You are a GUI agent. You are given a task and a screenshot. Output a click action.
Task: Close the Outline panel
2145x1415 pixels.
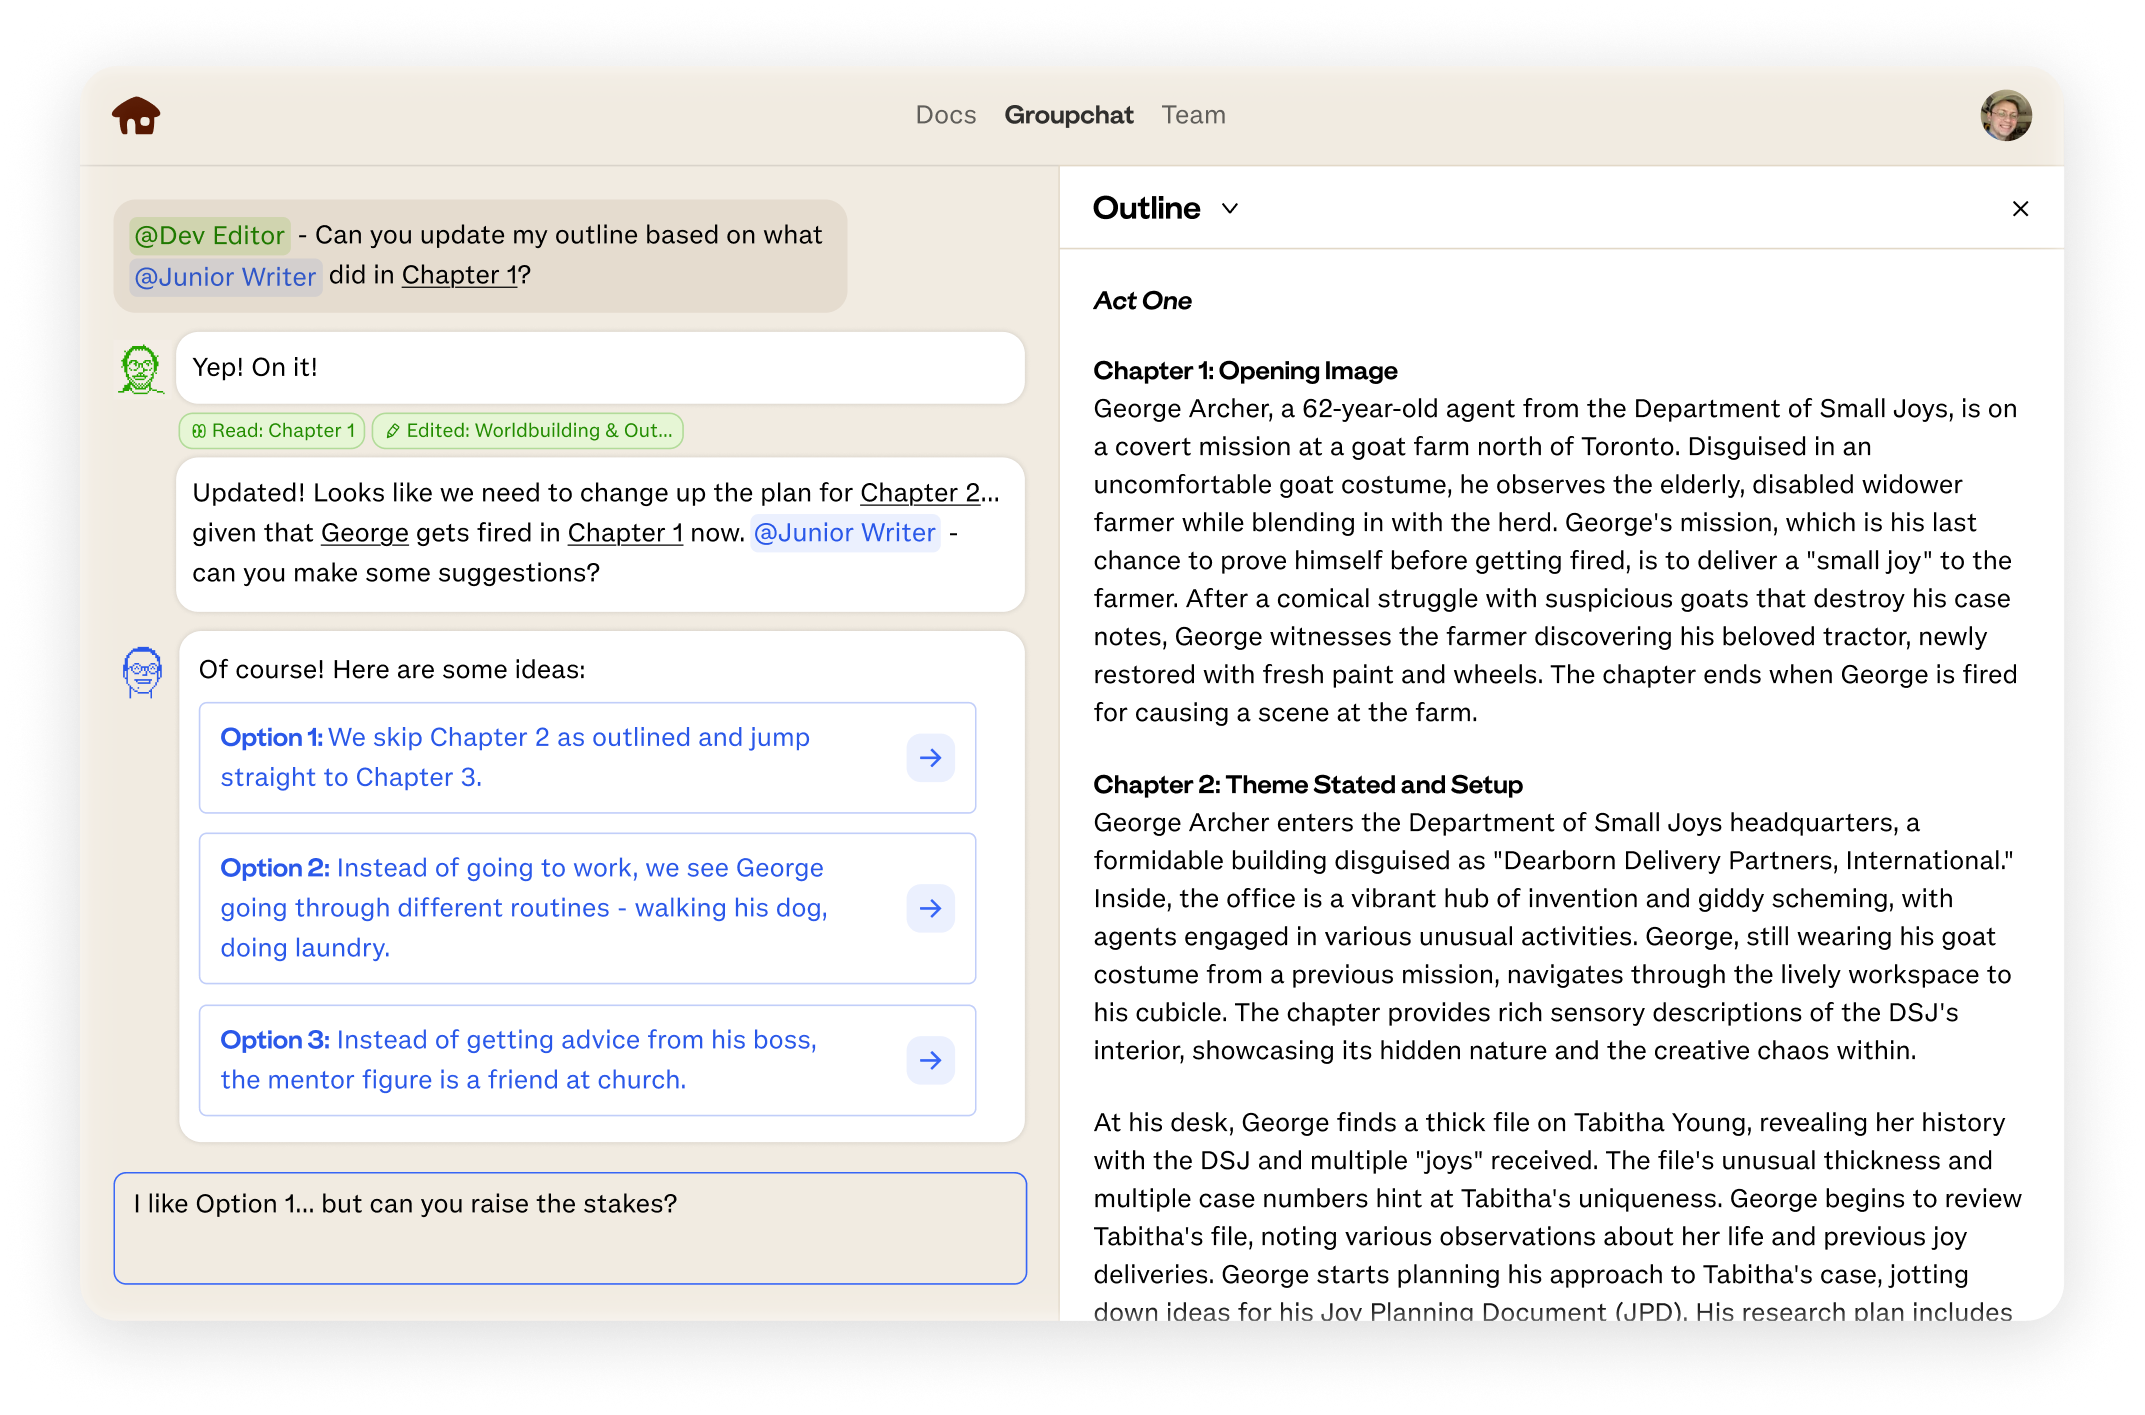pyautogui.click(x=2020, y=208)
